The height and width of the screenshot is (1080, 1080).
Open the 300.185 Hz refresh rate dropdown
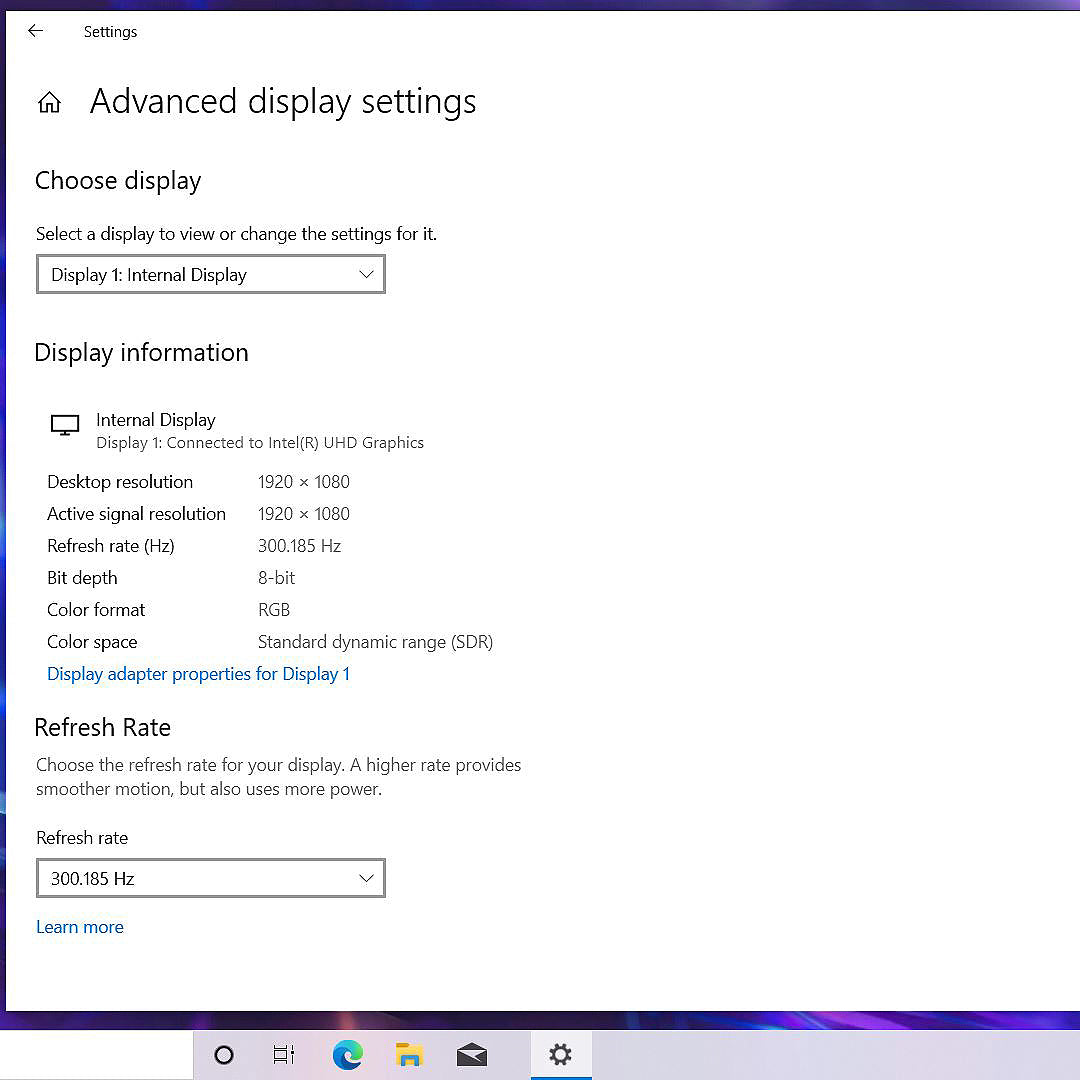pos(211,878)
